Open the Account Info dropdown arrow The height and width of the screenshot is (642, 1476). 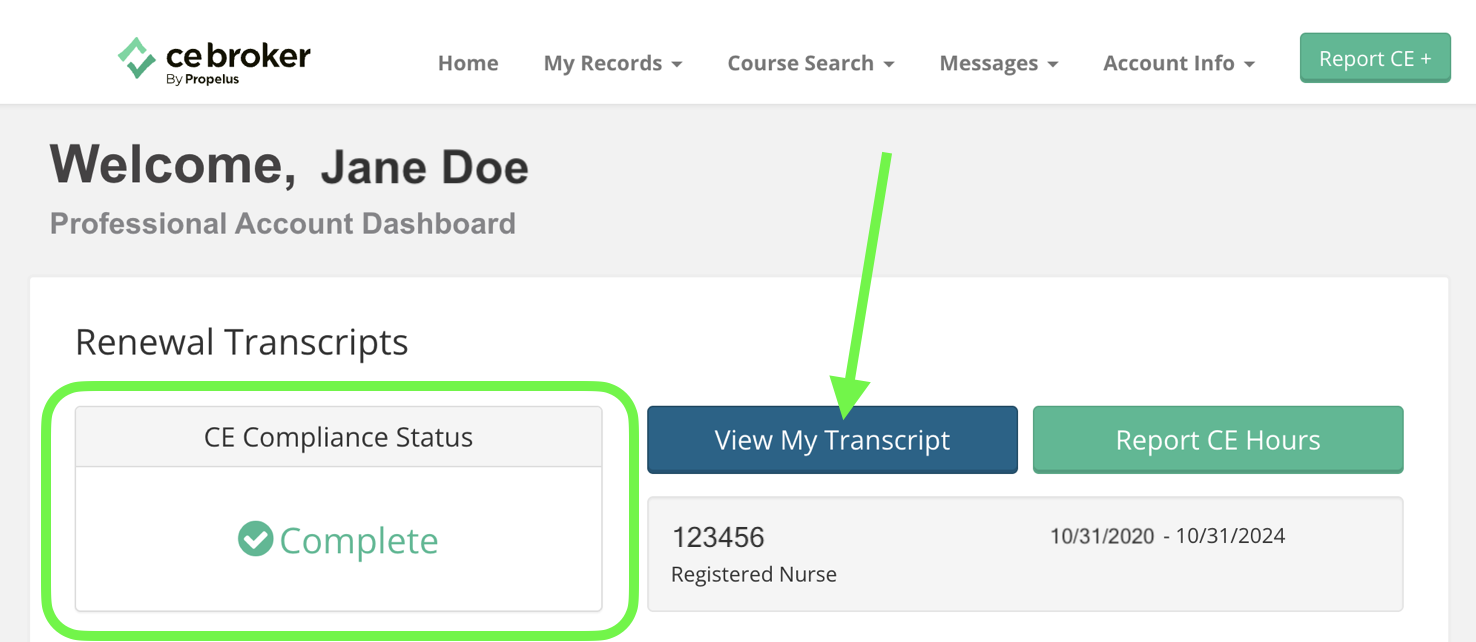pos(1249,64)
